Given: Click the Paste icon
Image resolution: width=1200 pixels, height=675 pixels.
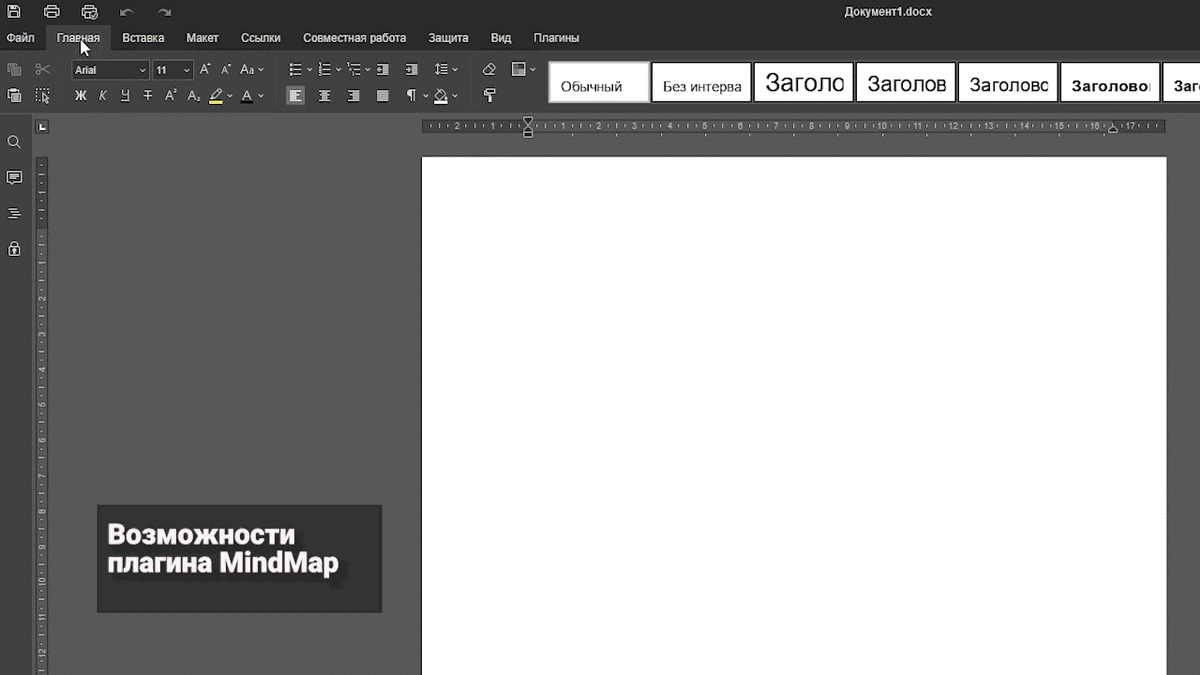Looking at the screenshot, I should pos(14,96).
